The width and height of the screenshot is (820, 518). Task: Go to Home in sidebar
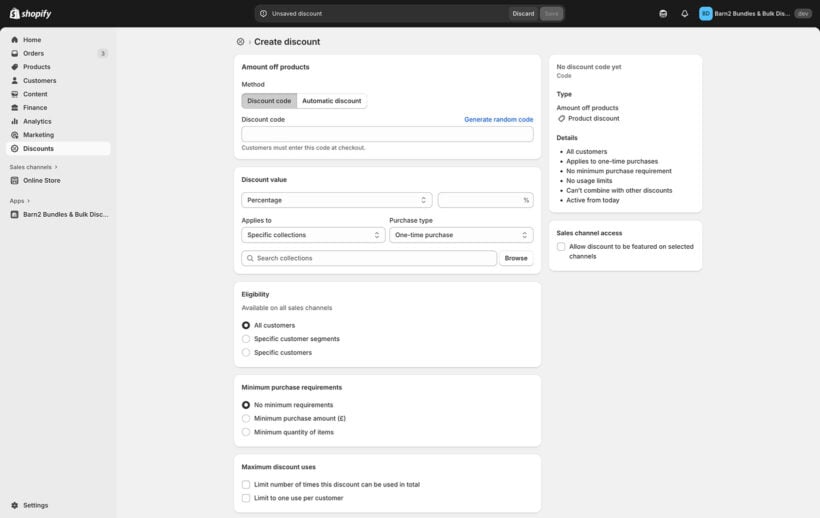[x=58, y=40]
